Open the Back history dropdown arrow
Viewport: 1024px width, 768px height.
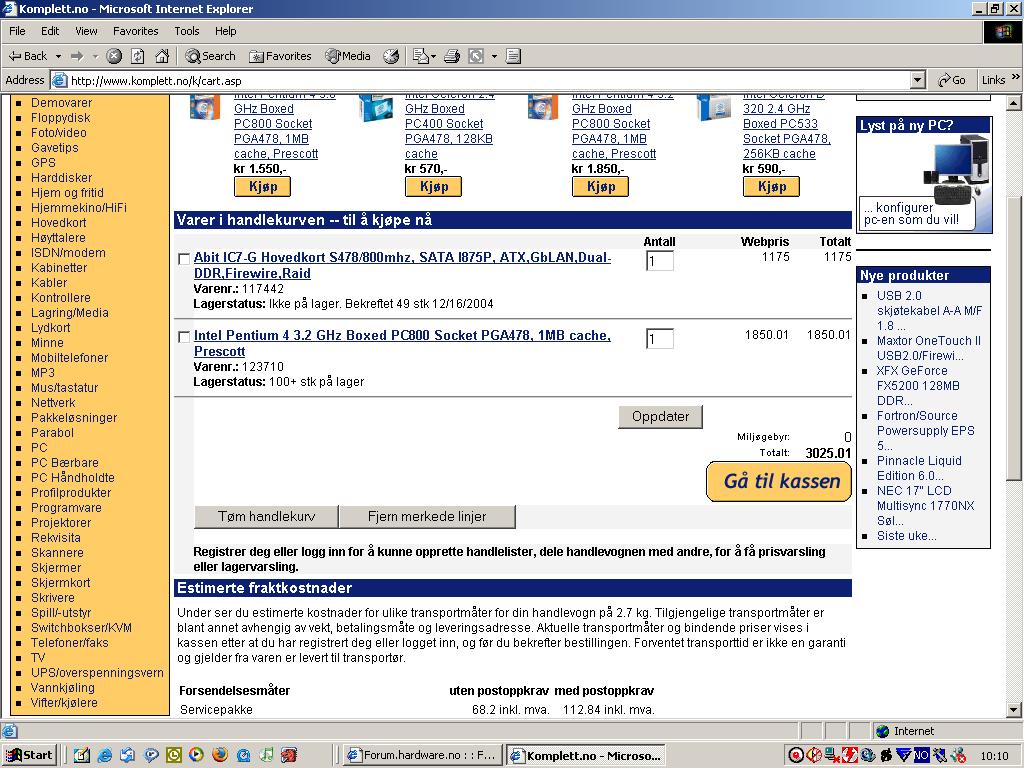58,56
